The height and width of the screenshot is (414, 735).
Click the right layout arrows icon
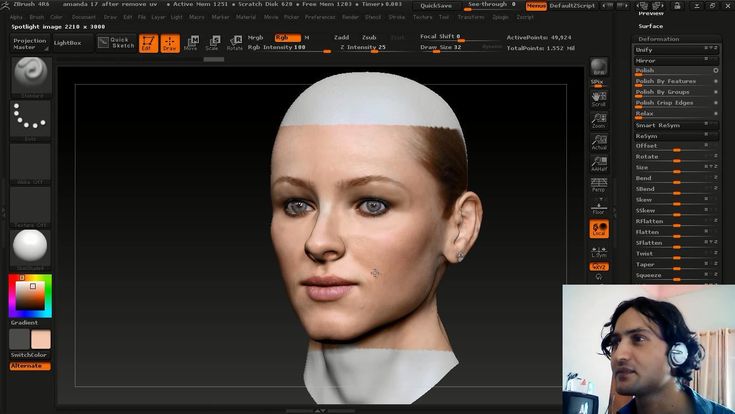click(658, 6)
